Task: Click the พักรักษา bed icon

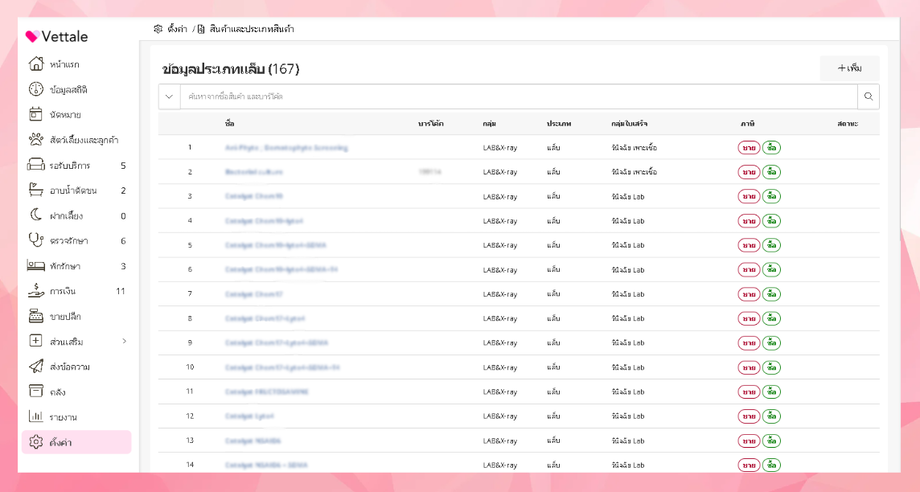Action: (x=36, y=266)
